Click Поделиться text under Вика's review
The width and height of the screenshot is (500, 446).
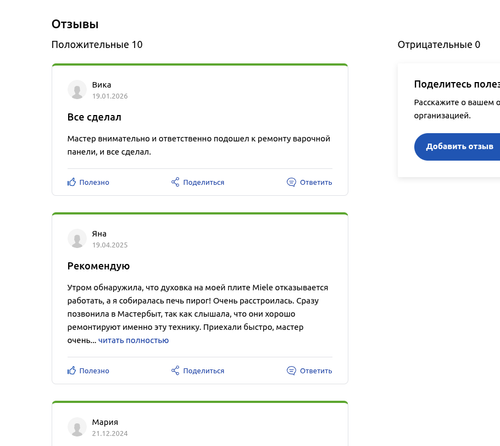pos(204,182)
